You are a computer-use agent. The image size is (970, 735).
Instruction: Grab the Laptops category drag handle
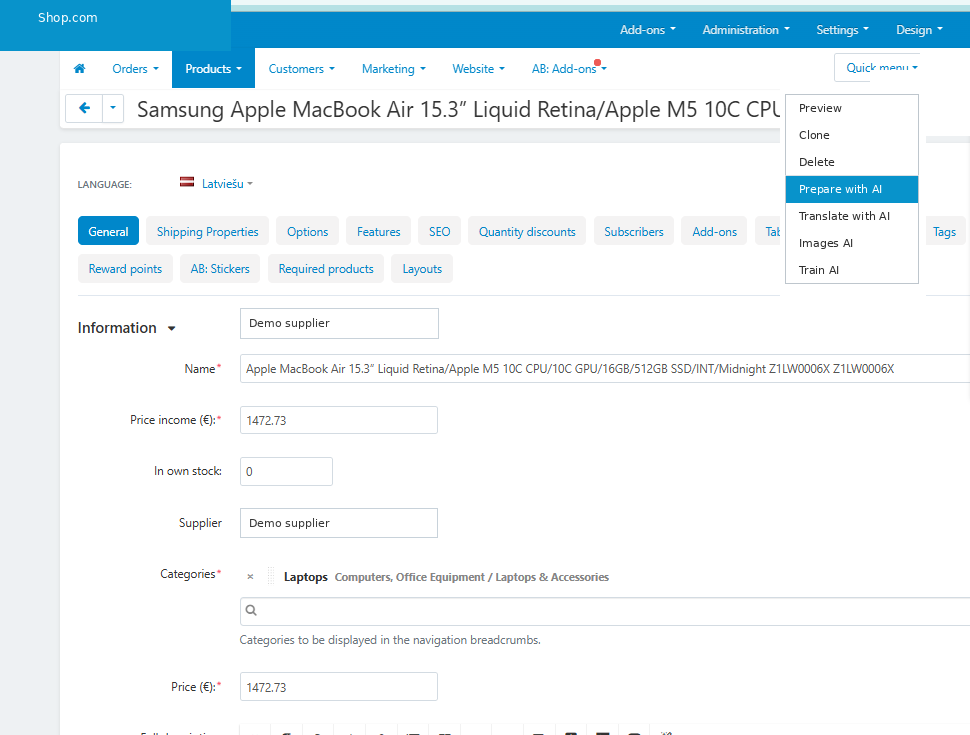click(x=270, y=576)
